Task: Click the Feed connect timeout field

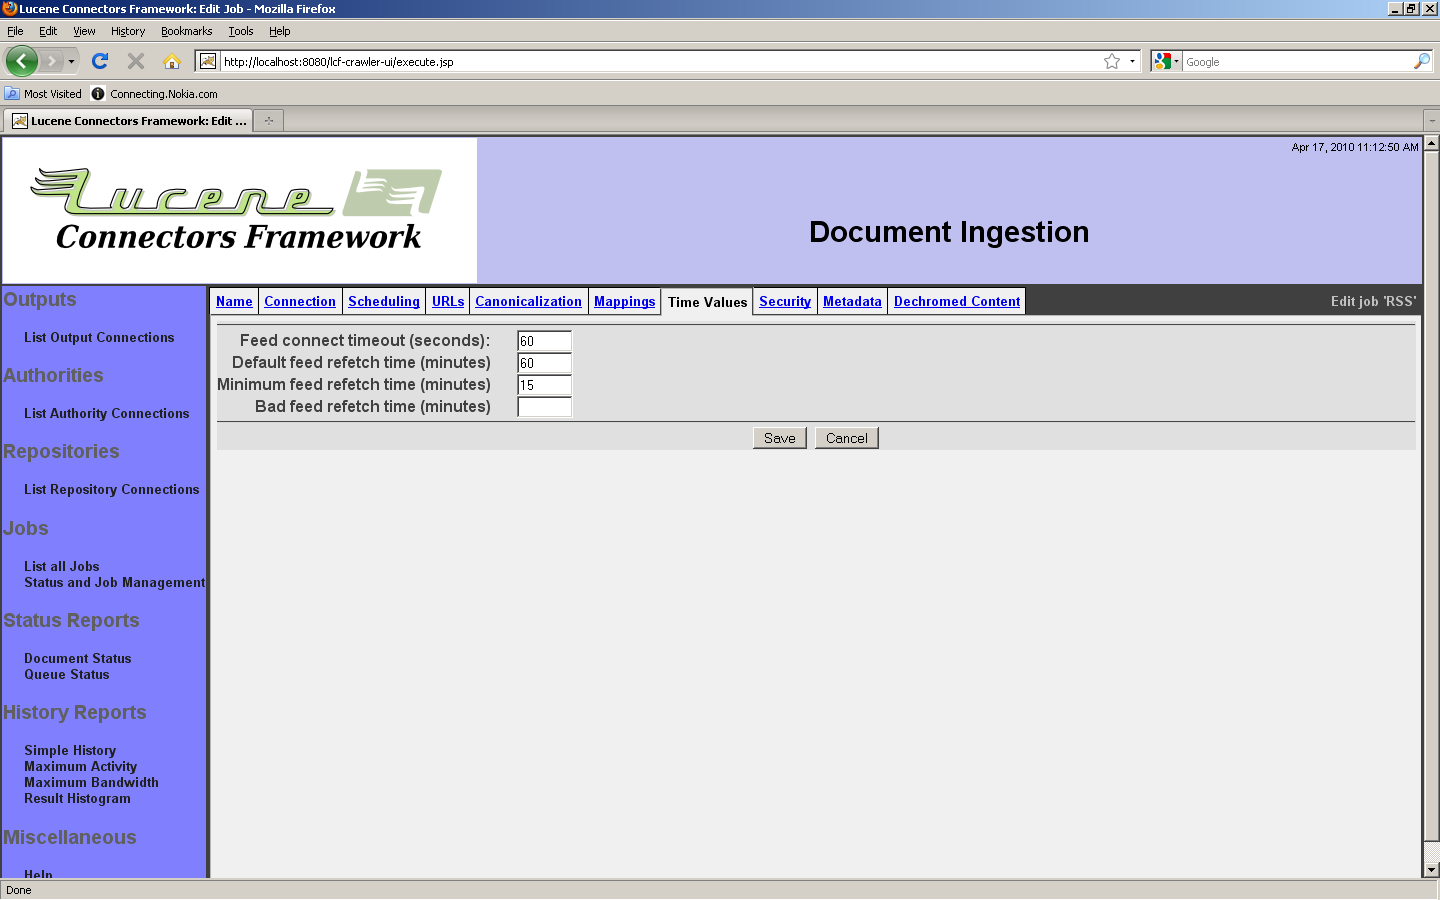Action: tap(544, 341)
